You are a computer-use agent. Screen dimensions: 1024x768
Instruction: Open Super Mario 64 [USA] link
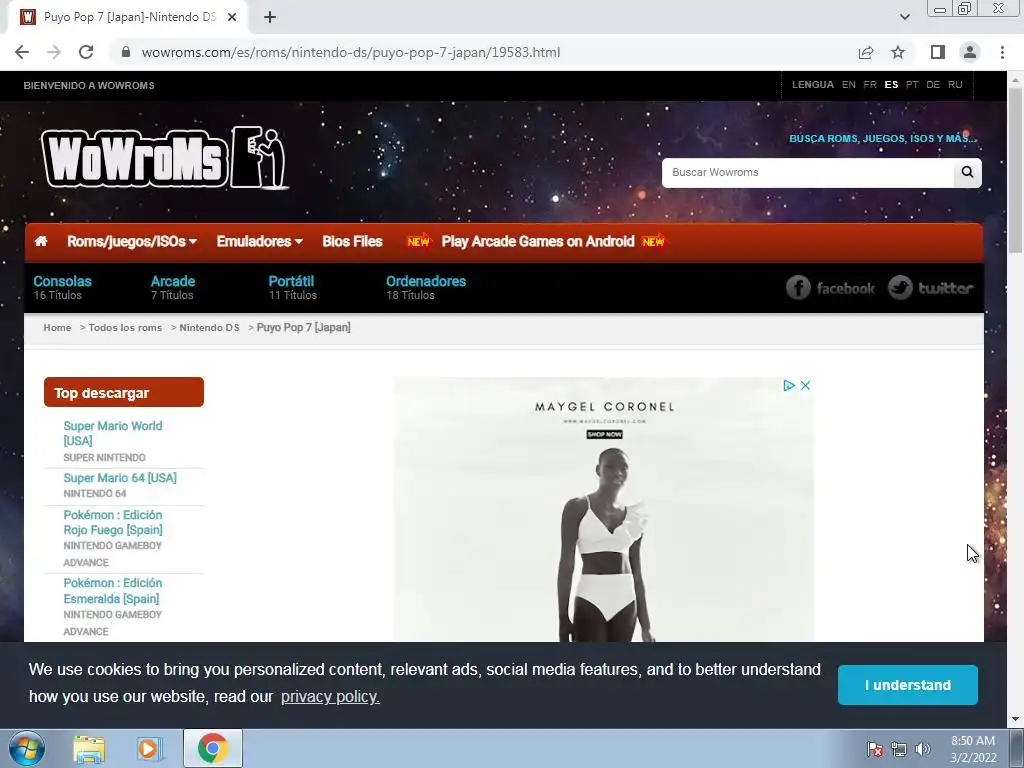(120, 478)
